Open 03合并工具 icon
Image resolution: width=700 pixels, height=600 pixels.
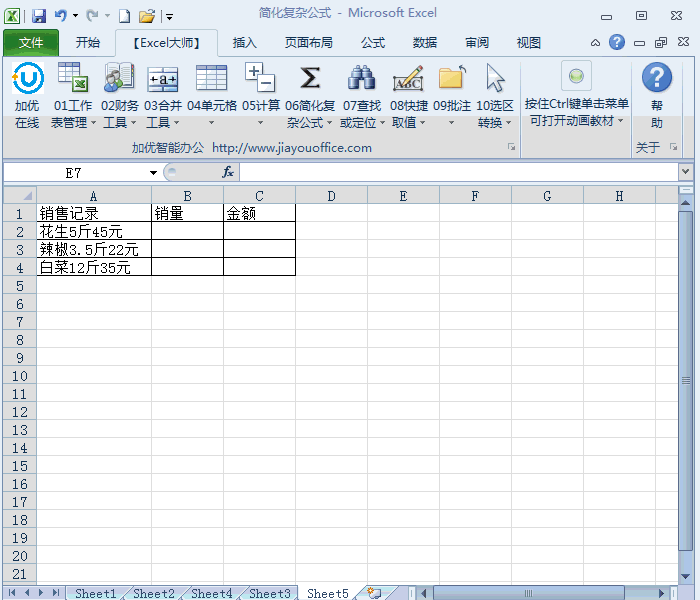163,79
